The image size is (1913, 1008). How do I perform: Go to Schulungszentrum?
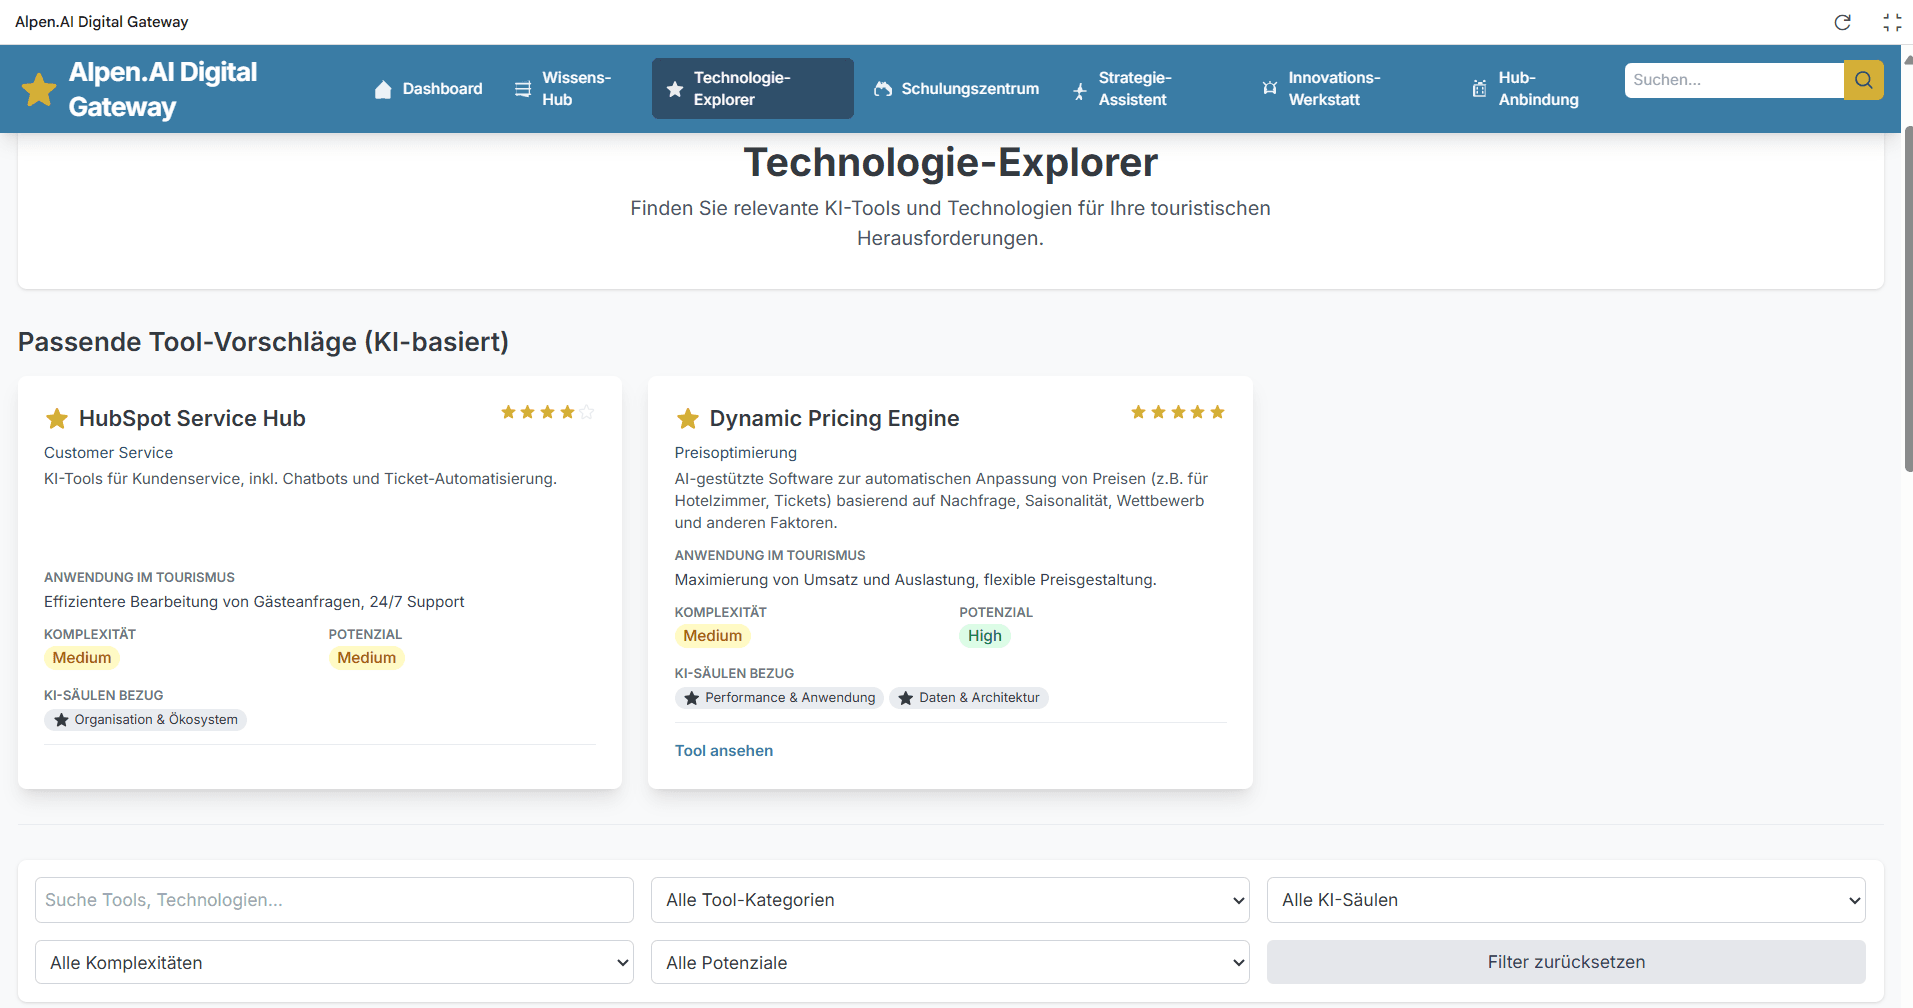coord(957,89)
